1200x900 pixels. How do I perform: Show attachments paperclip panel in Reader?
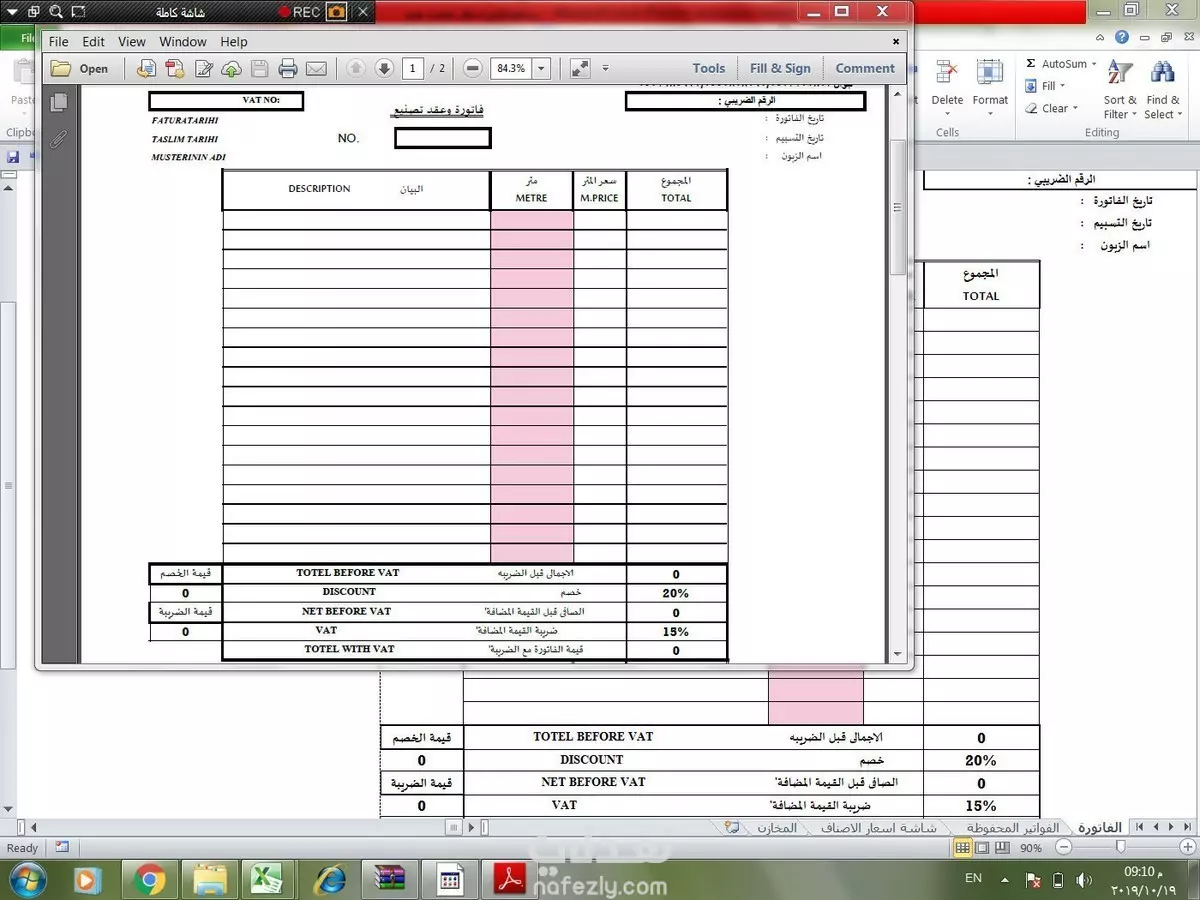tap(59, 138)
